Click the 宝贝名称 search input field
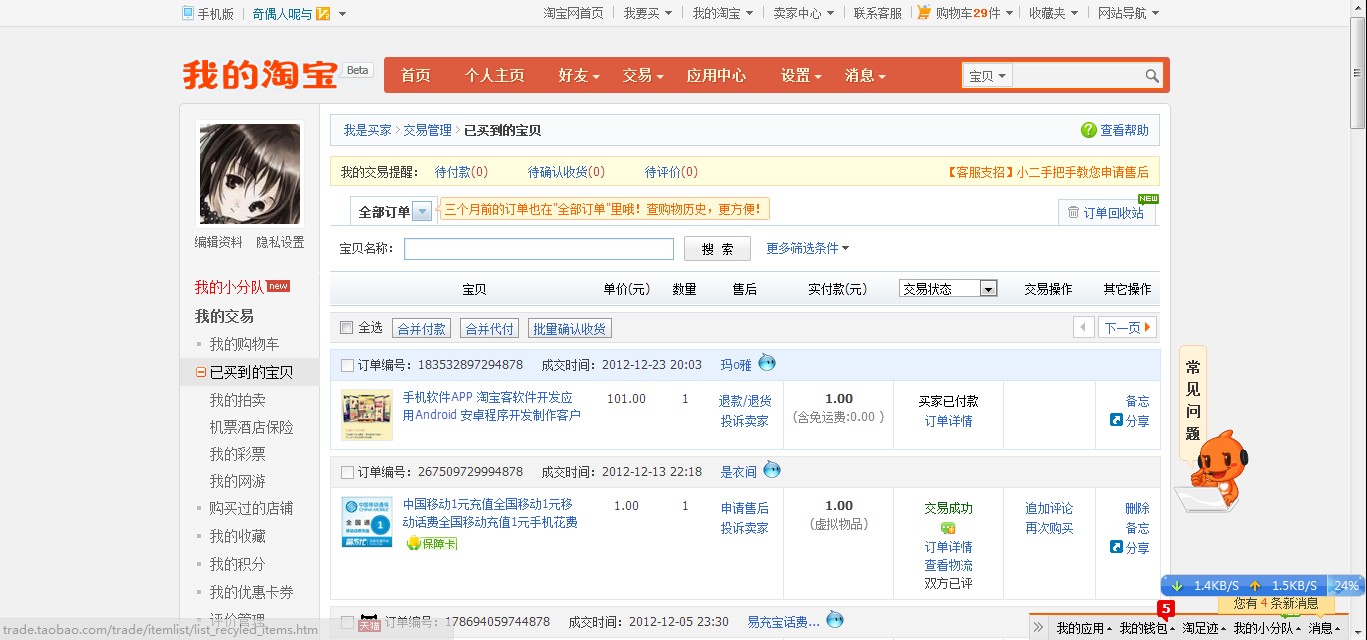The height and width of the screenshot is (640, 1367). click(539, 249)
